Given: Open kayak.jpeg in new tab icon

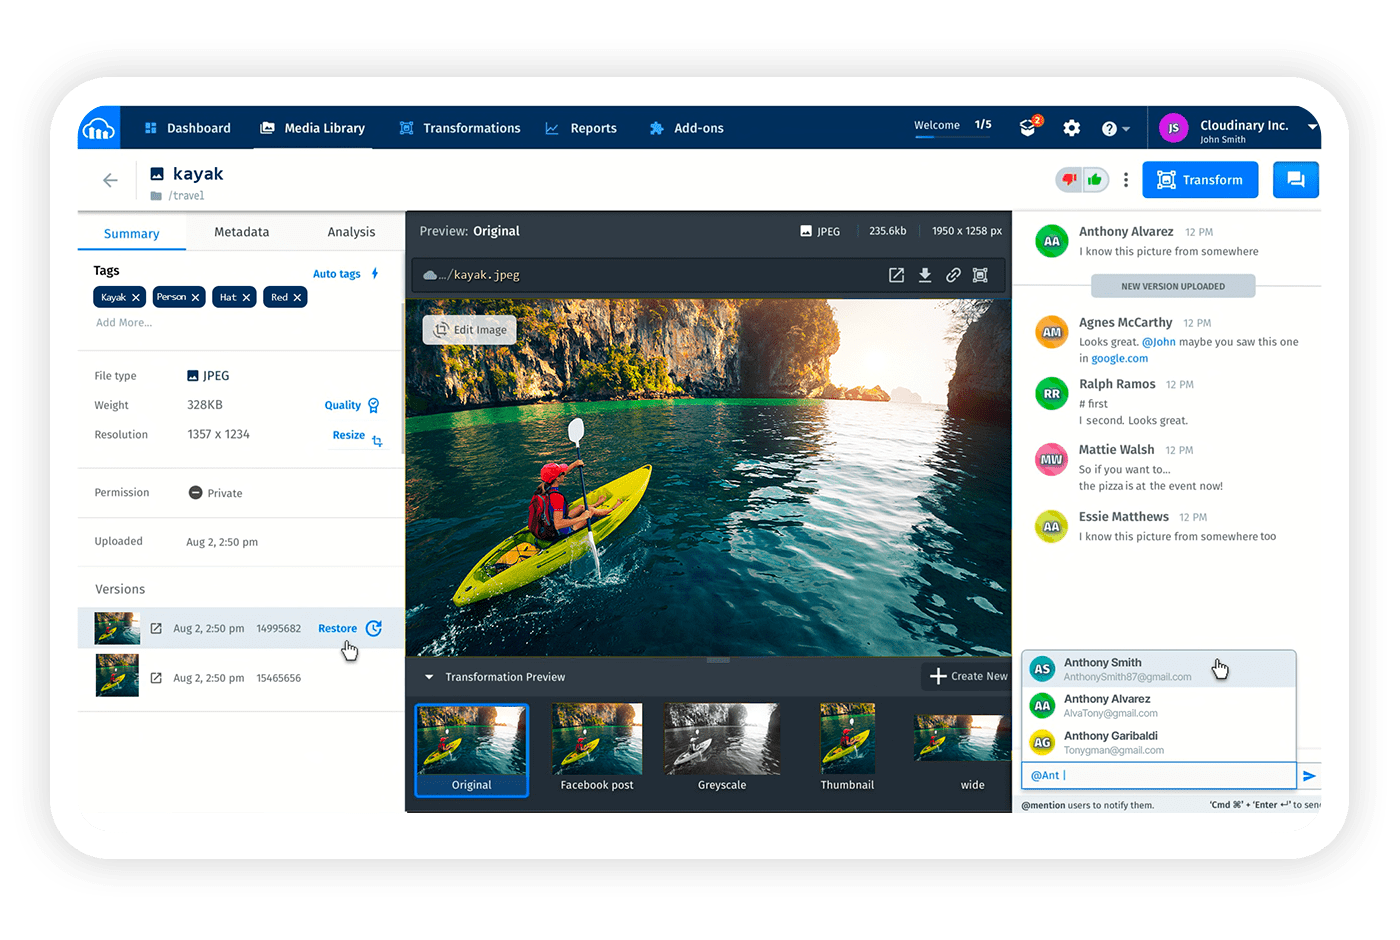Looking at the screenshot, I should coord(896,275).
